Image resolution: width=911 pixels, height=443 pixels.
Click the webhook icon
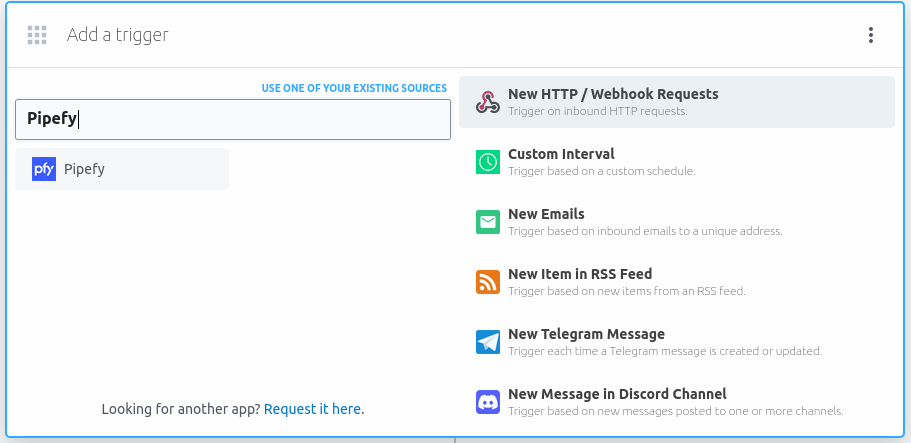[487, 102]
